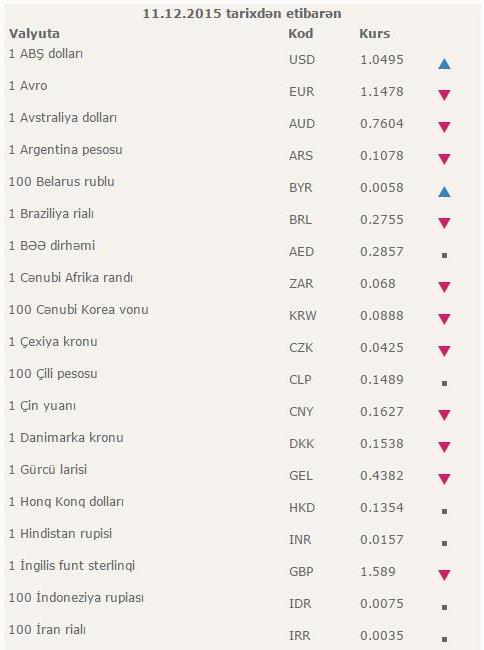
Task: Click the blue up arrow for USD
Action: pos(444,64)
